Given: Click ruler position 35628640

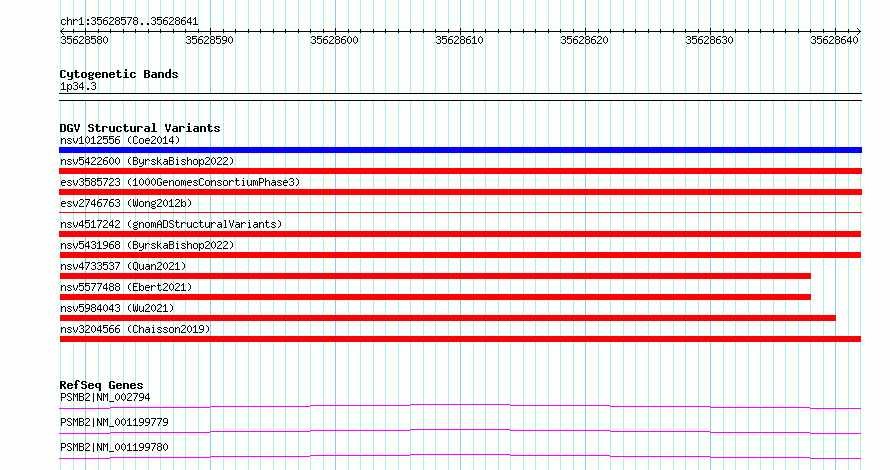Looking at the screenshot, I should (834, 40).
